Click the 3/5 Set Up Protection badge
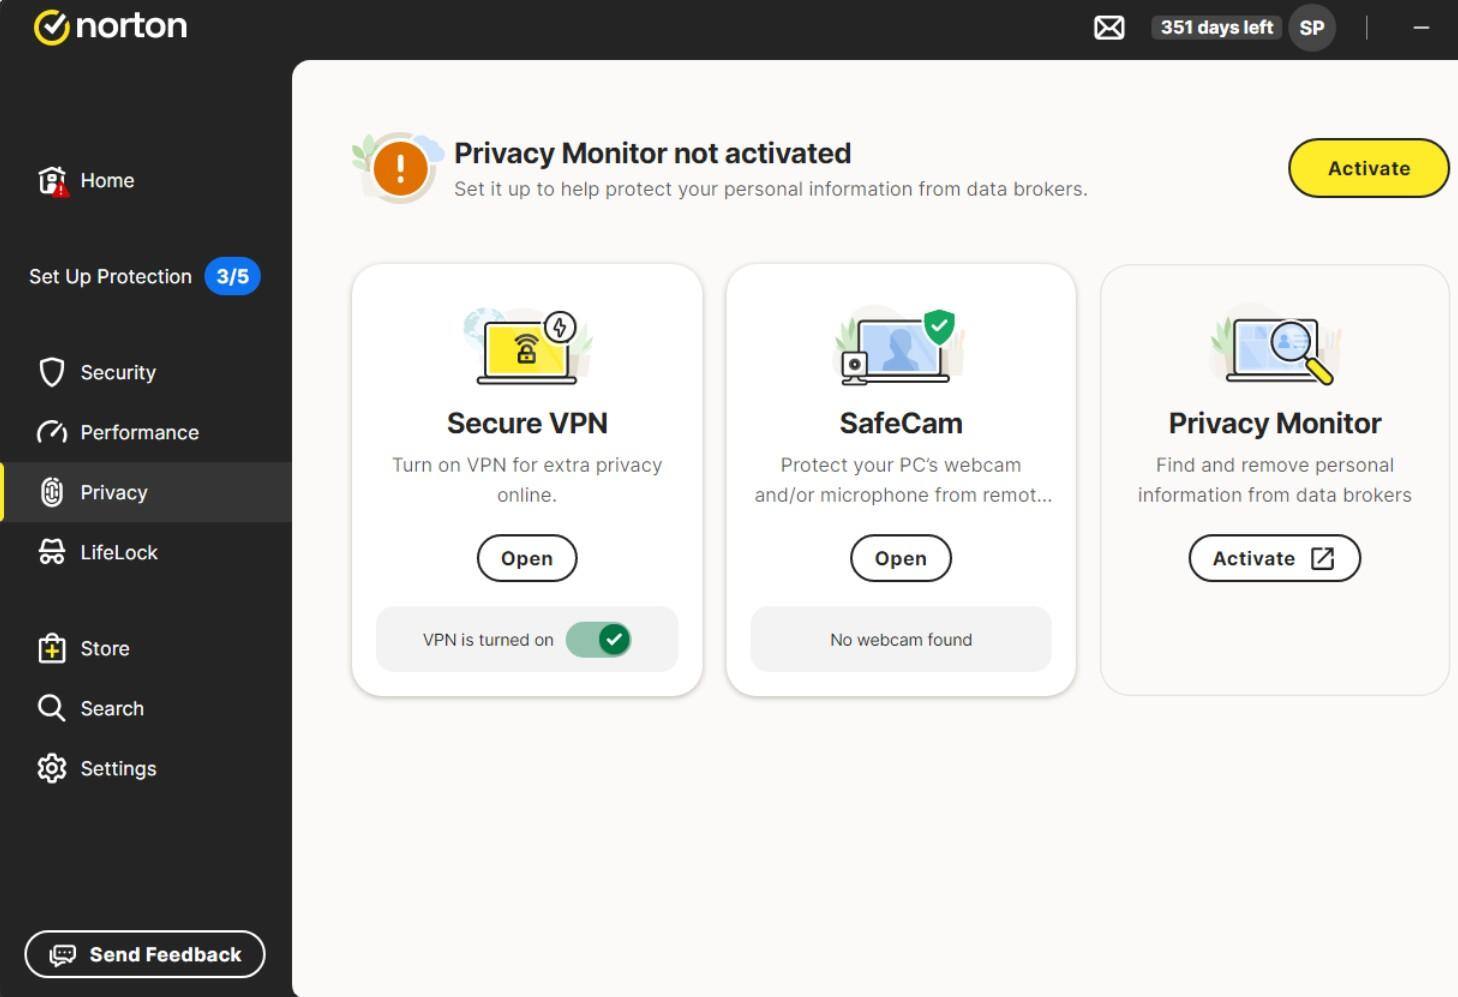 pos(232,277)
